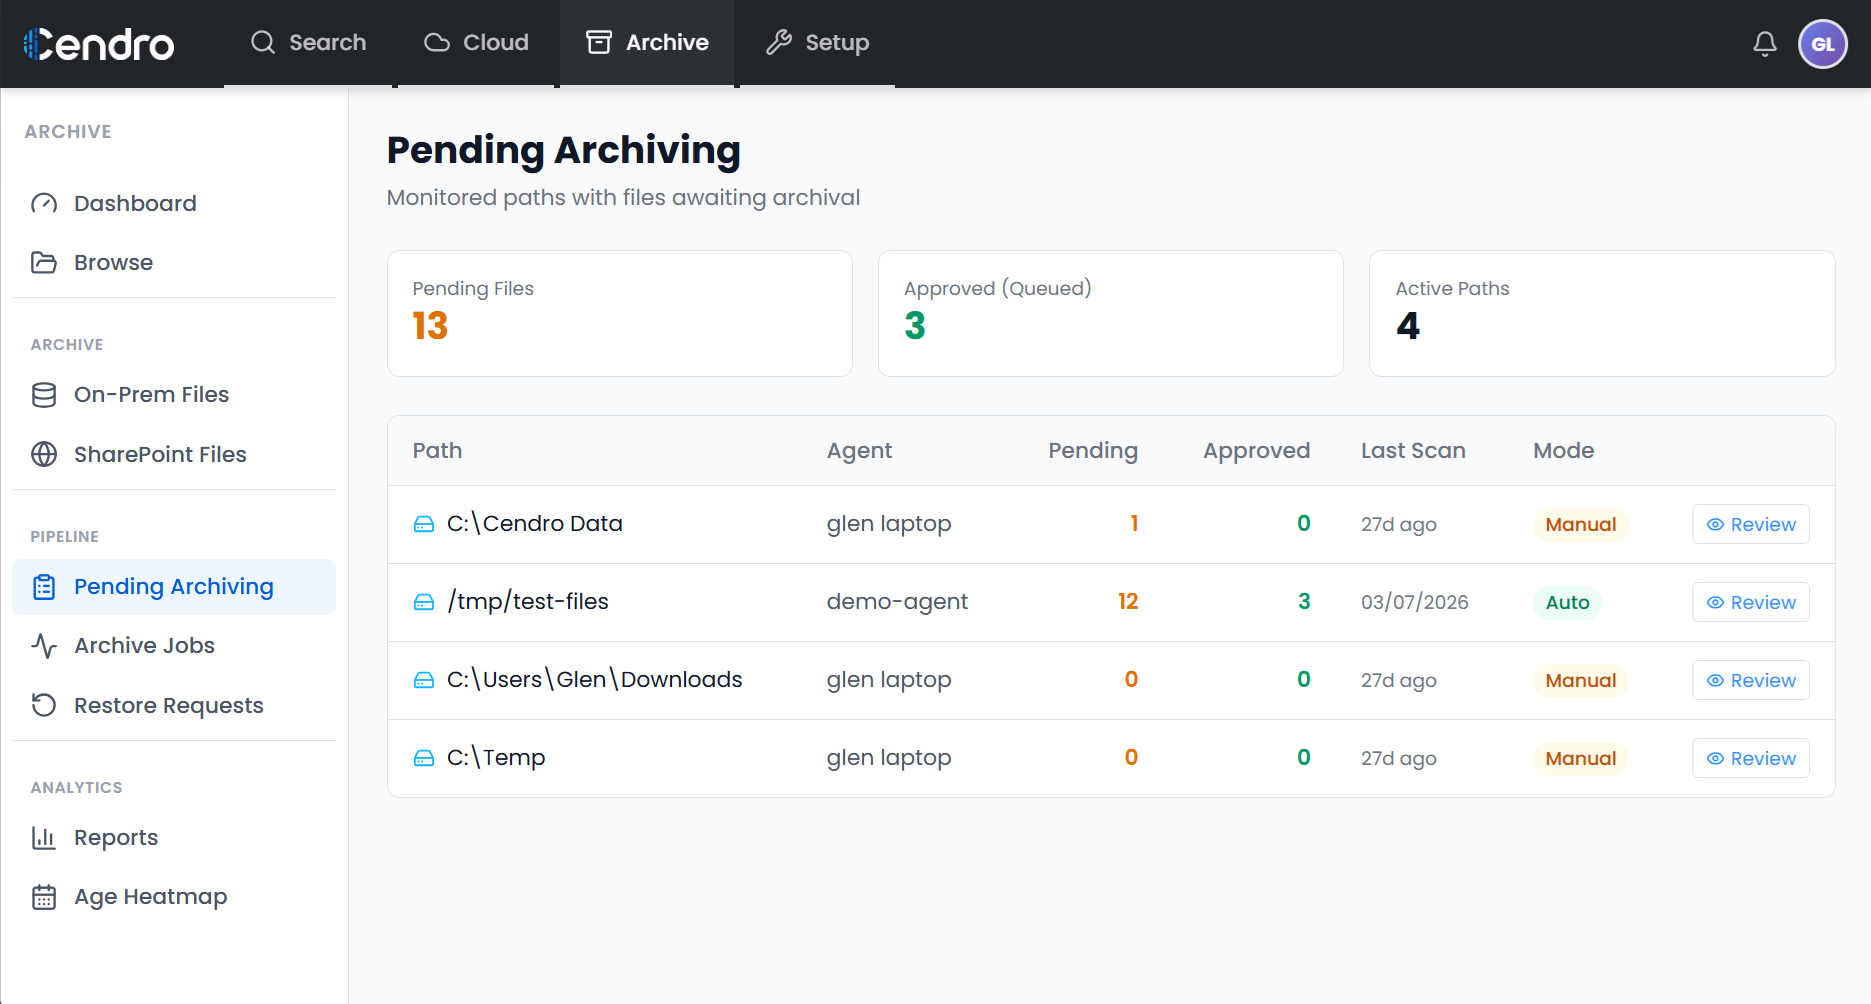Open notifications bell
The image size is (1871, 1004).
pos(1765,44)
